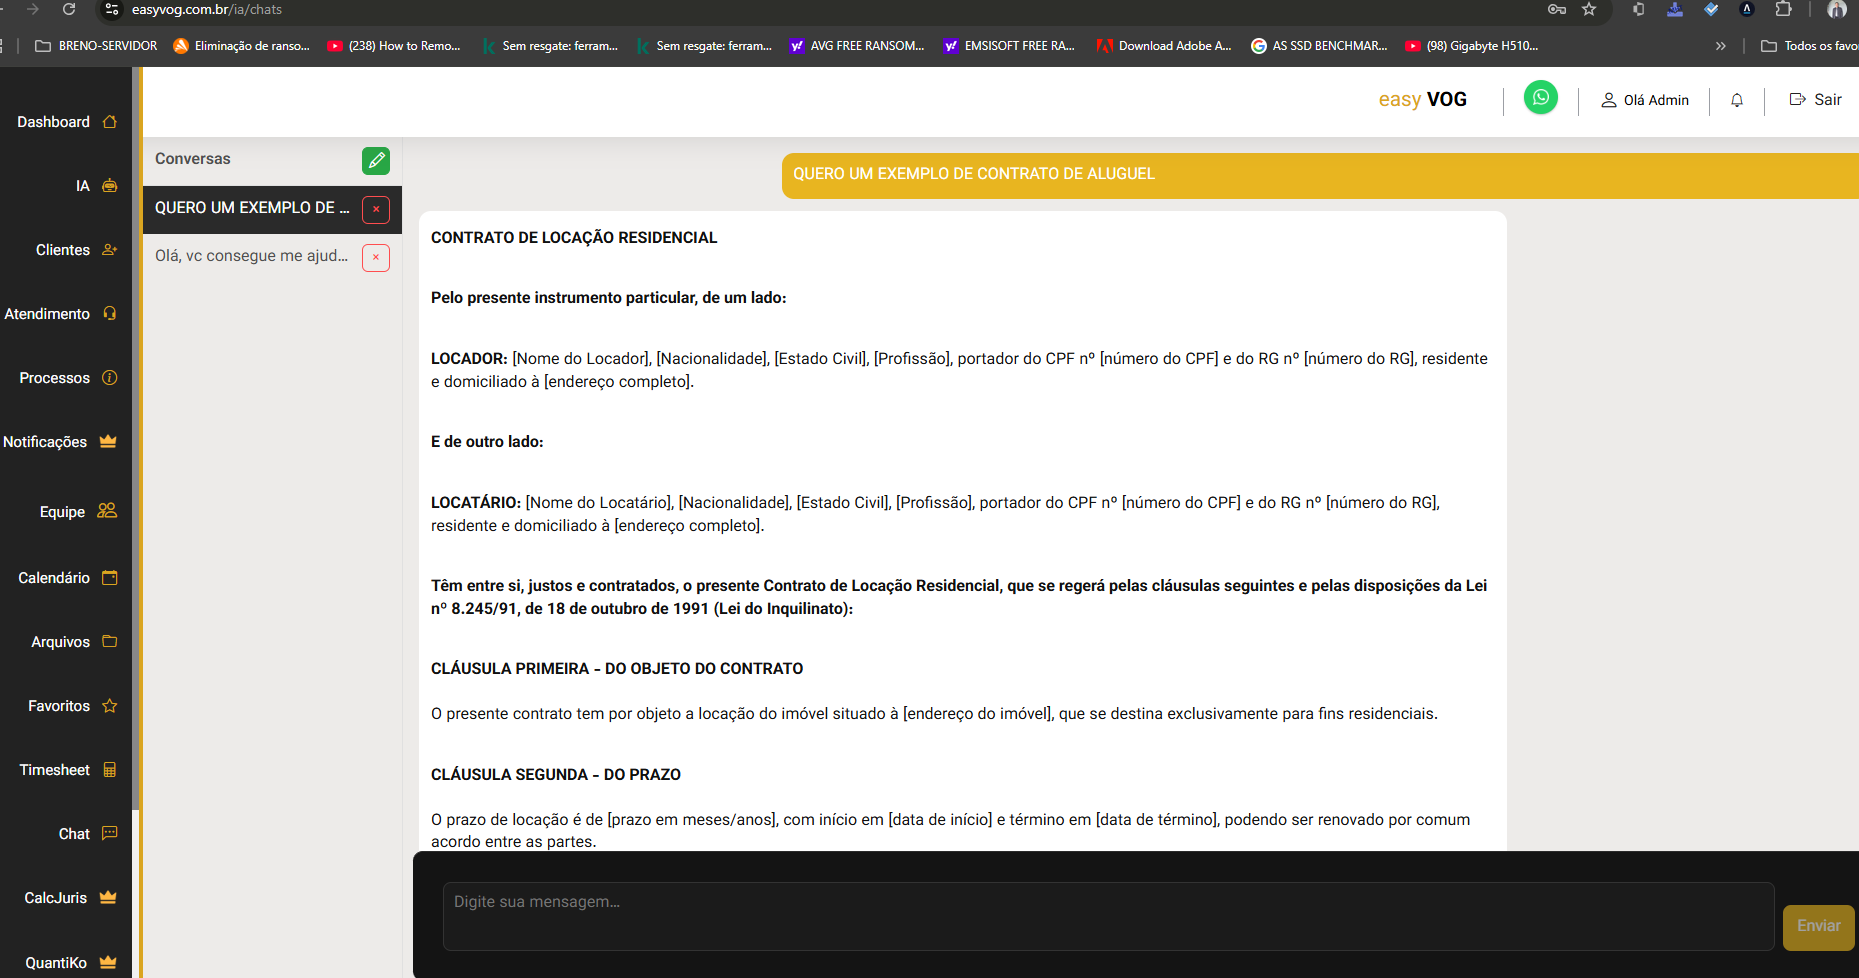The height and width of the screenshot is (978, 1859).
Task: Open the 'Olá Admin' user menu
Action: [1645, 100]
